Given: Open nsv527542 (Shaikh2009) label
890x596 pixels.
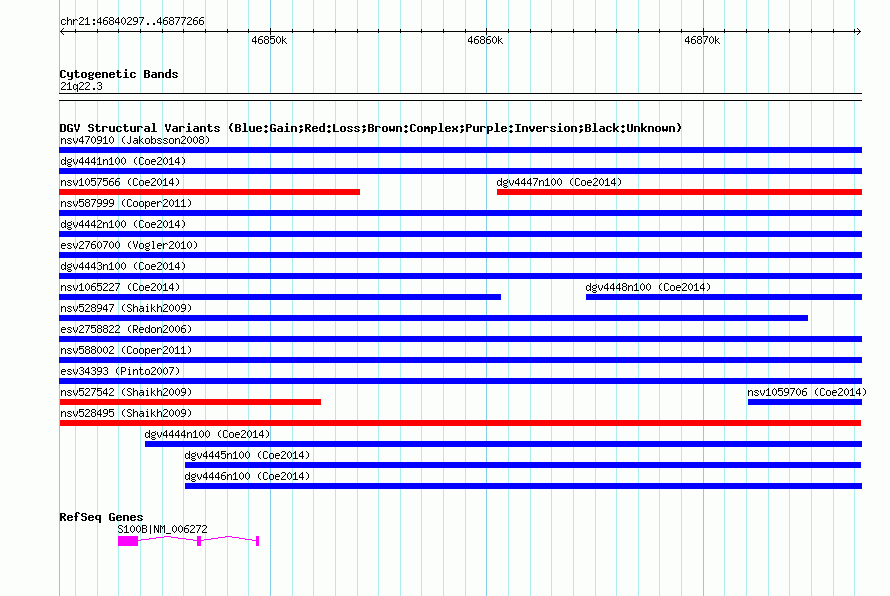Looking at the screenshot, I should 126,392.
